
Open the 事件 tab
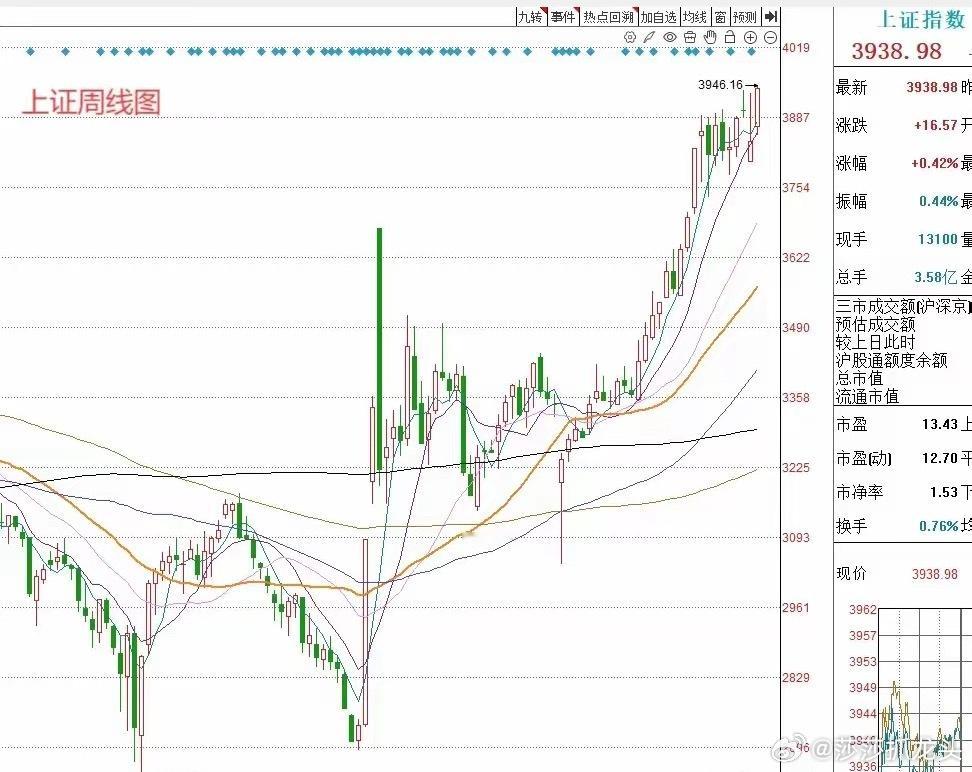pyautogui.click(x=564, y=17)
